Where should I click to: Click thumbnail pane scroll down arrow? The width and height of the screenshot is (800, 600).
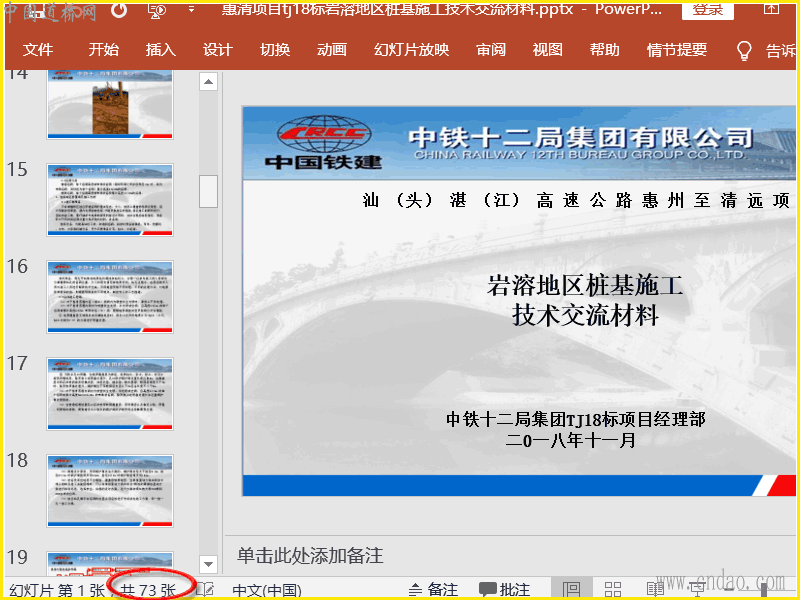click(208, 564)
